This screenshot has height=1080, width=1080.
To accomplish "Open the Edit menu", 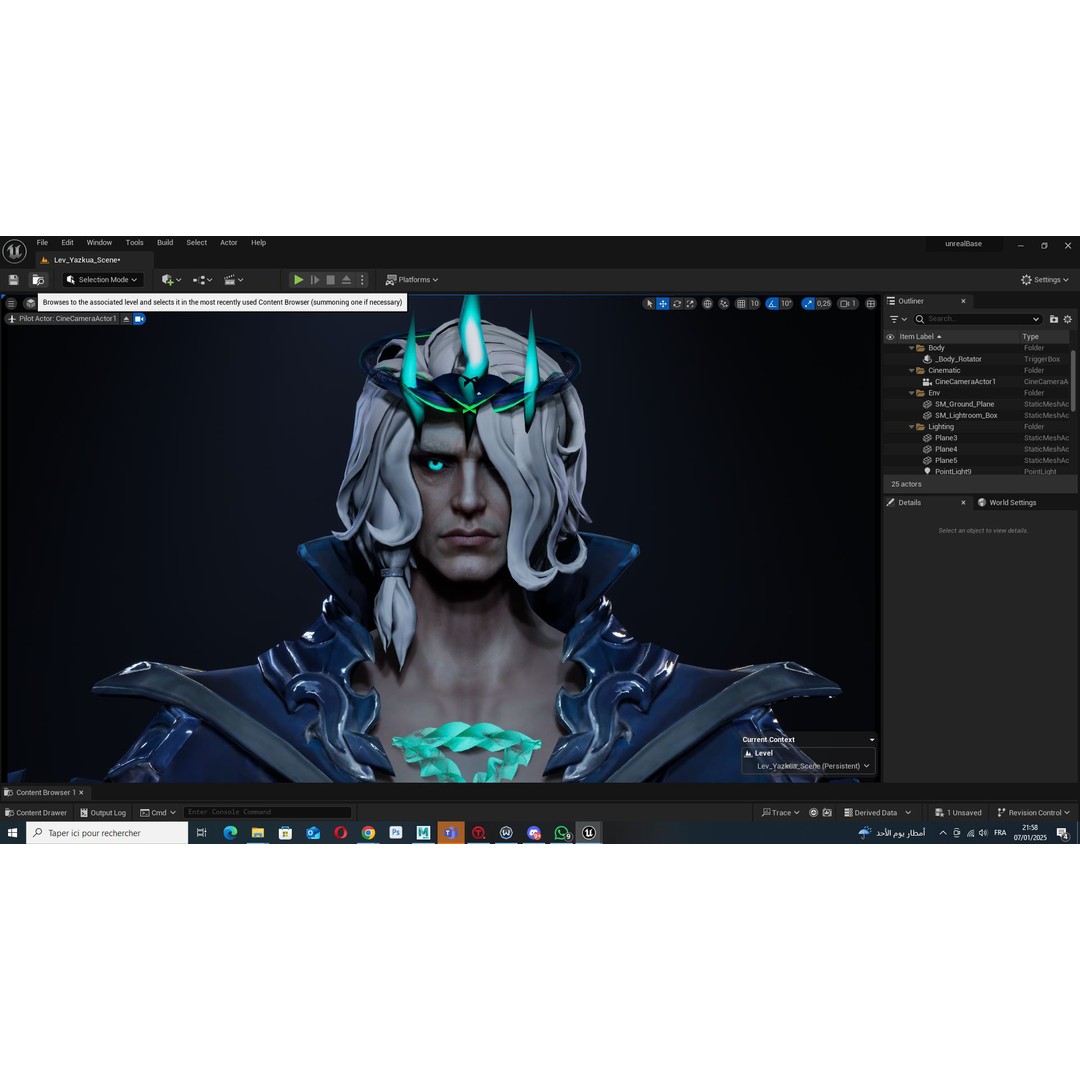I will click(x=68, y=242).
